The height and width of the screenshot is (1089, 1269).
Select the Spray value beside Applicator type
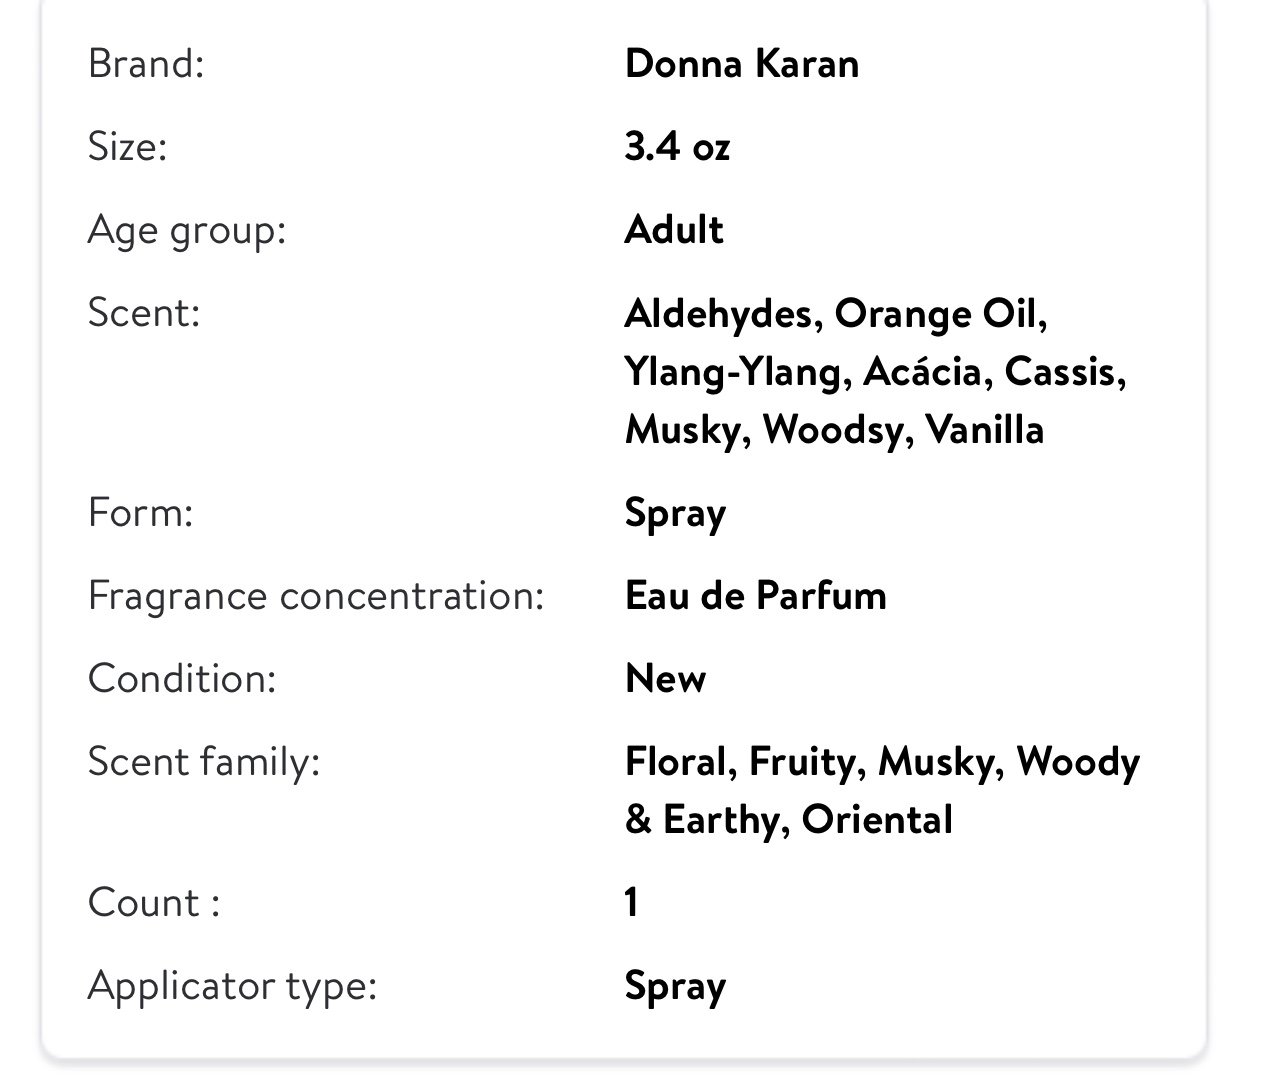[x=676, y=988]
